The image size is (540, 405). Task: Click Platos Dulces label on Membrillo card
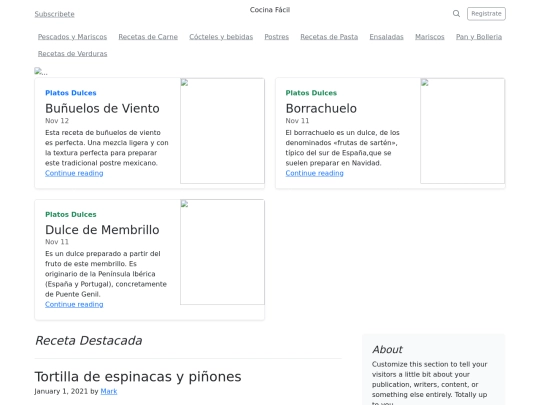(x=71, y=215)
